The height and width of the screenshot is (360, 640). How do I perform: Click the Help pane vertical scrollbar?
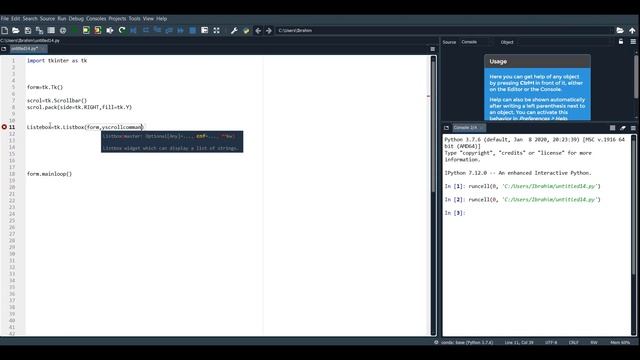[x=636, y=77]
